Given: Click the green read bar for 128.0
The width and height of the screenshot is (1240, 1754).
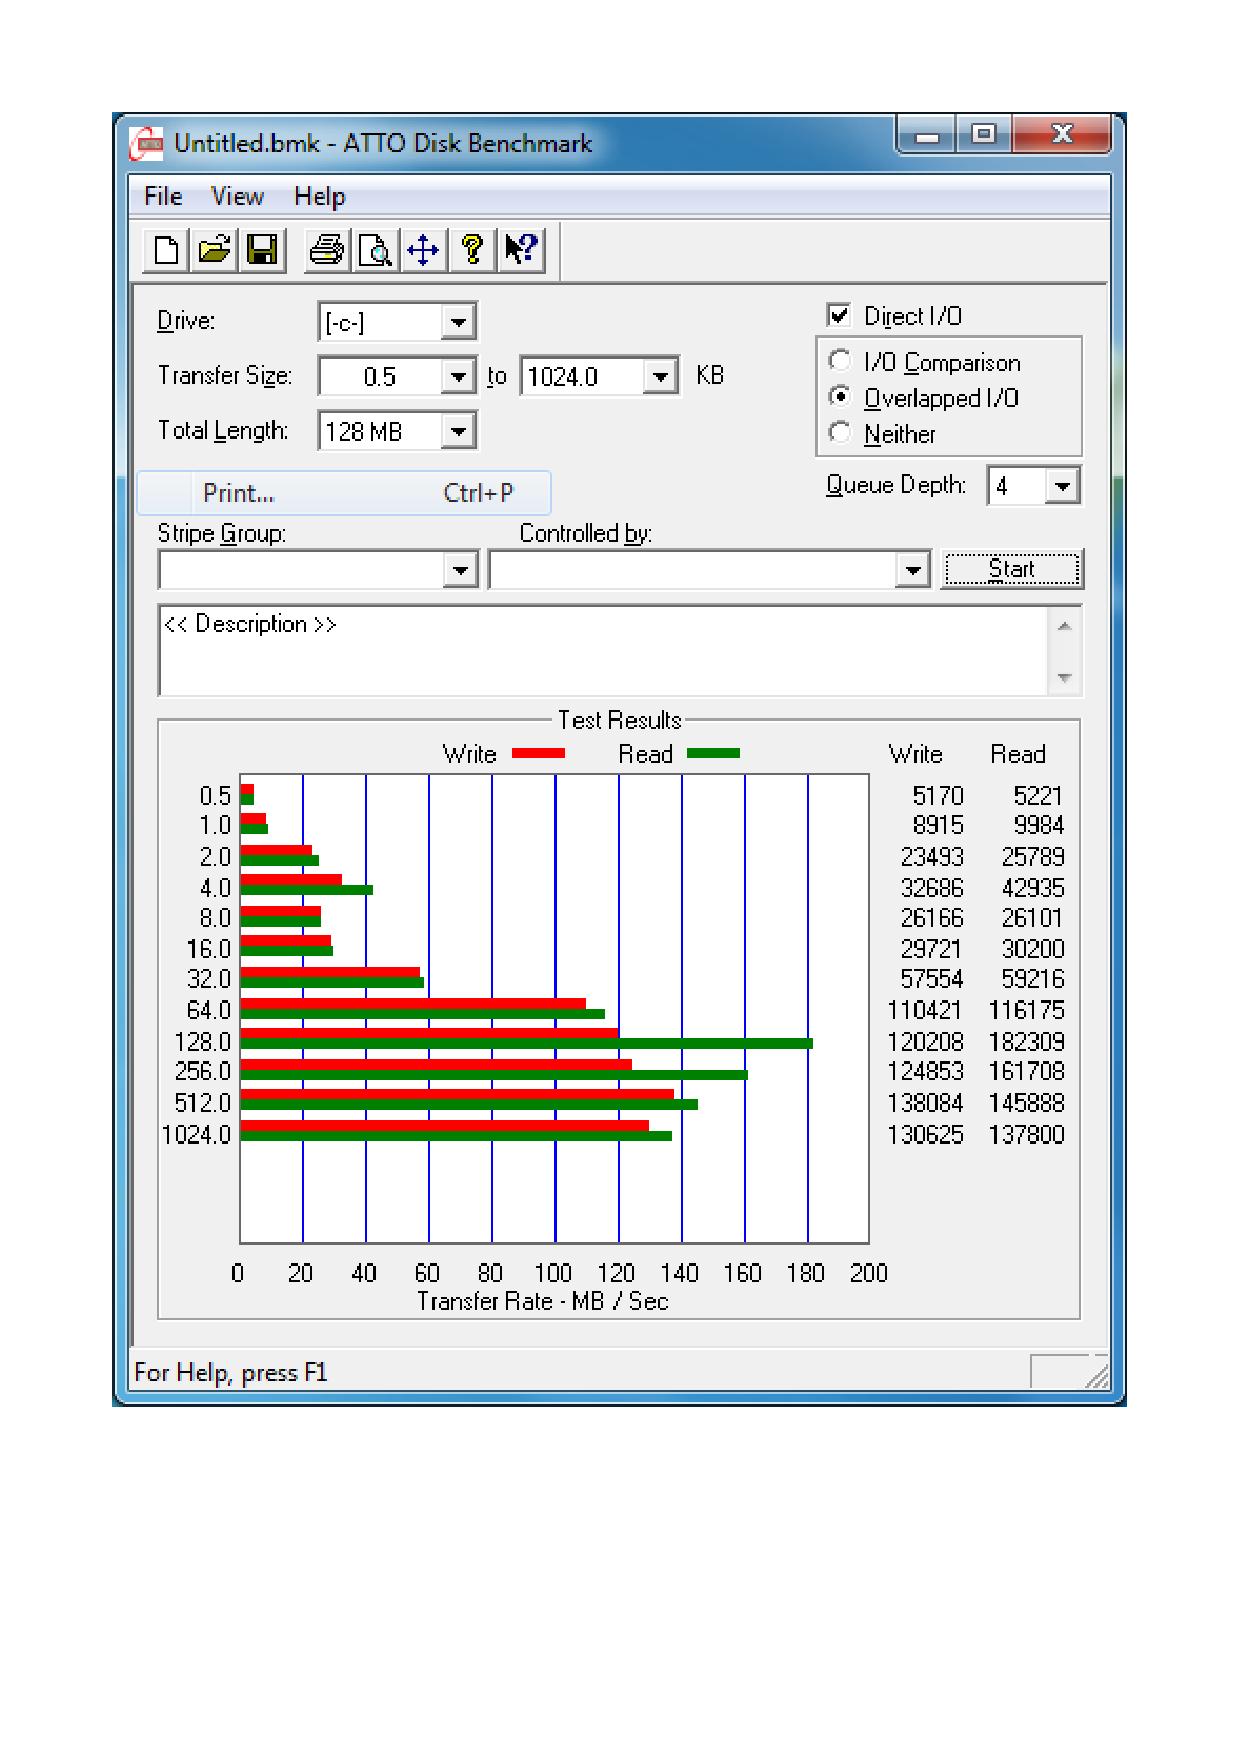Looking at the screenshot, I should [527, 1044].
